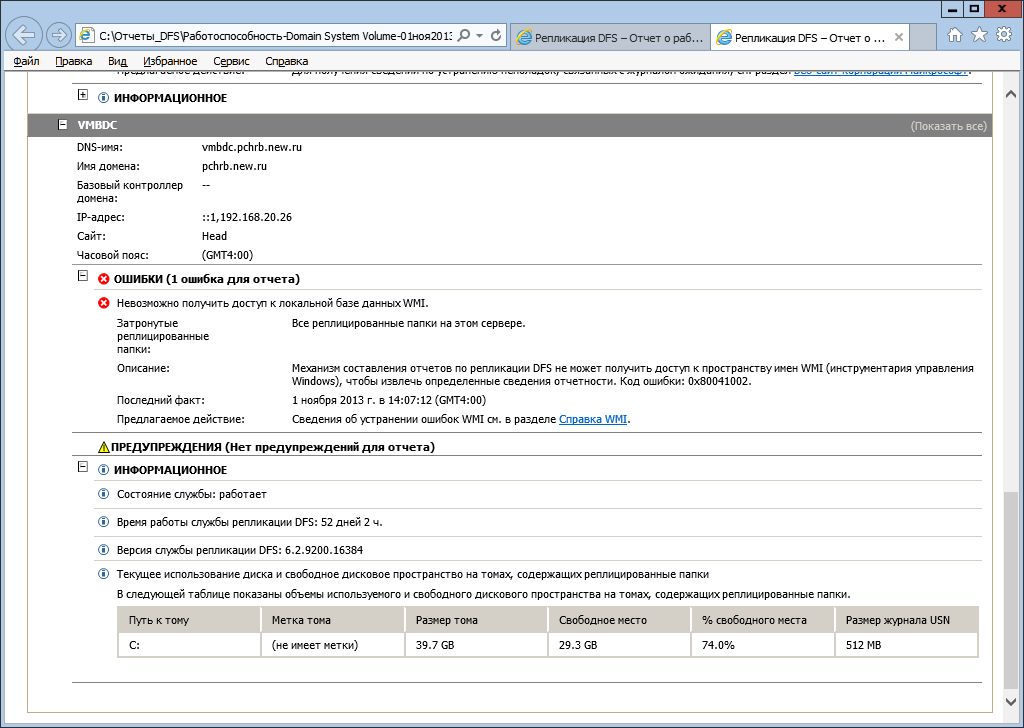Expand the top ИНФОРМАЦИОННОЕ section plus box
The width and height of the screenshot is (1024, 728).
coord(82,95)
